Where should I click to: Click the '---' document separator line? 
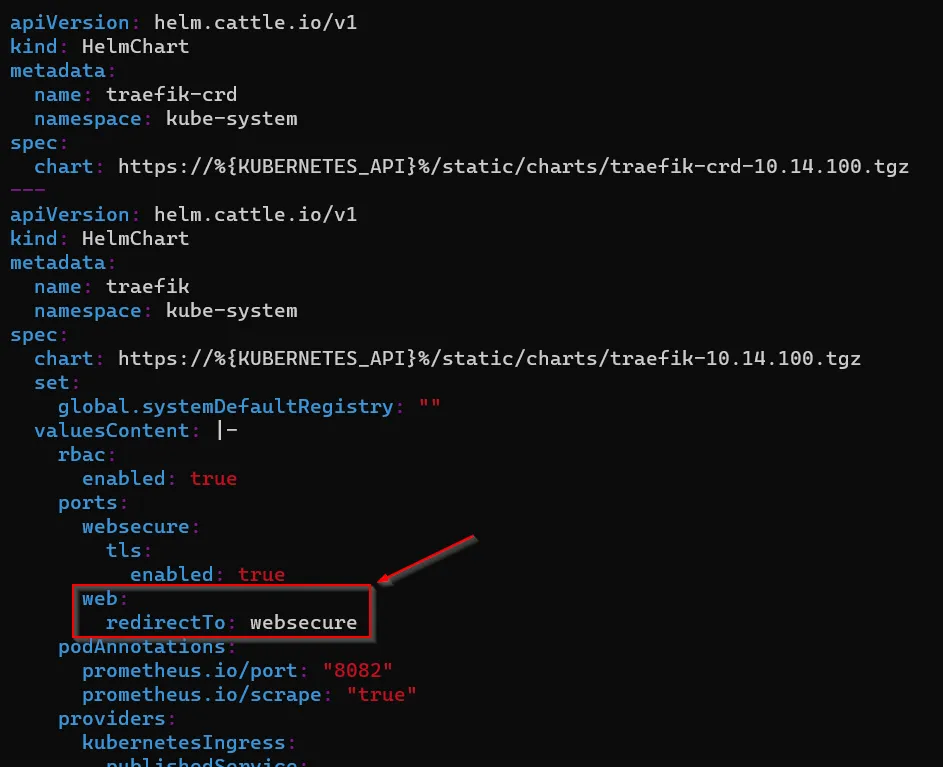(x=28, y=189)
